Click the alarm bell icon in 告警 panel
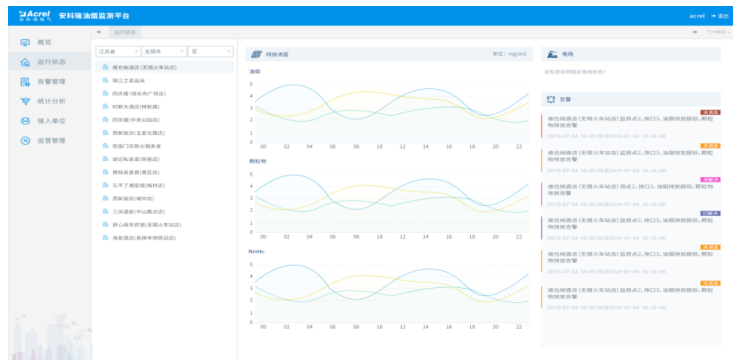The width and height of the screenshot is (738, 364). coord(551,99)
